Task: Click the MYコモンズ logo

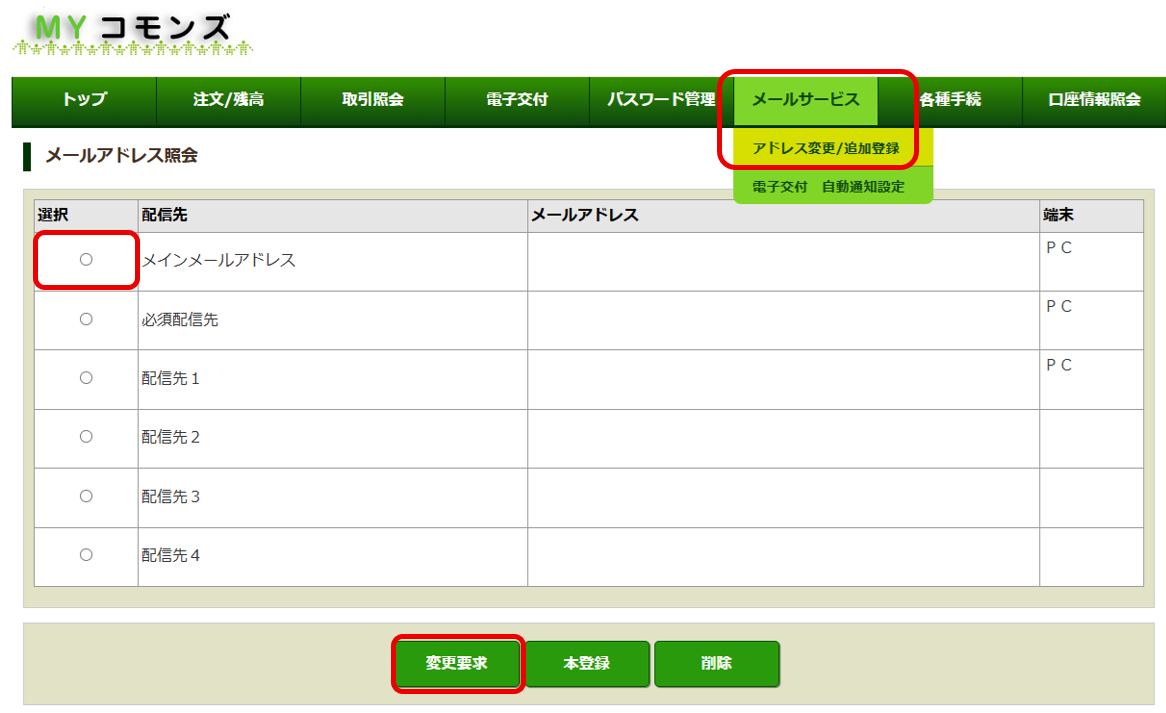Action: [120, 30]
